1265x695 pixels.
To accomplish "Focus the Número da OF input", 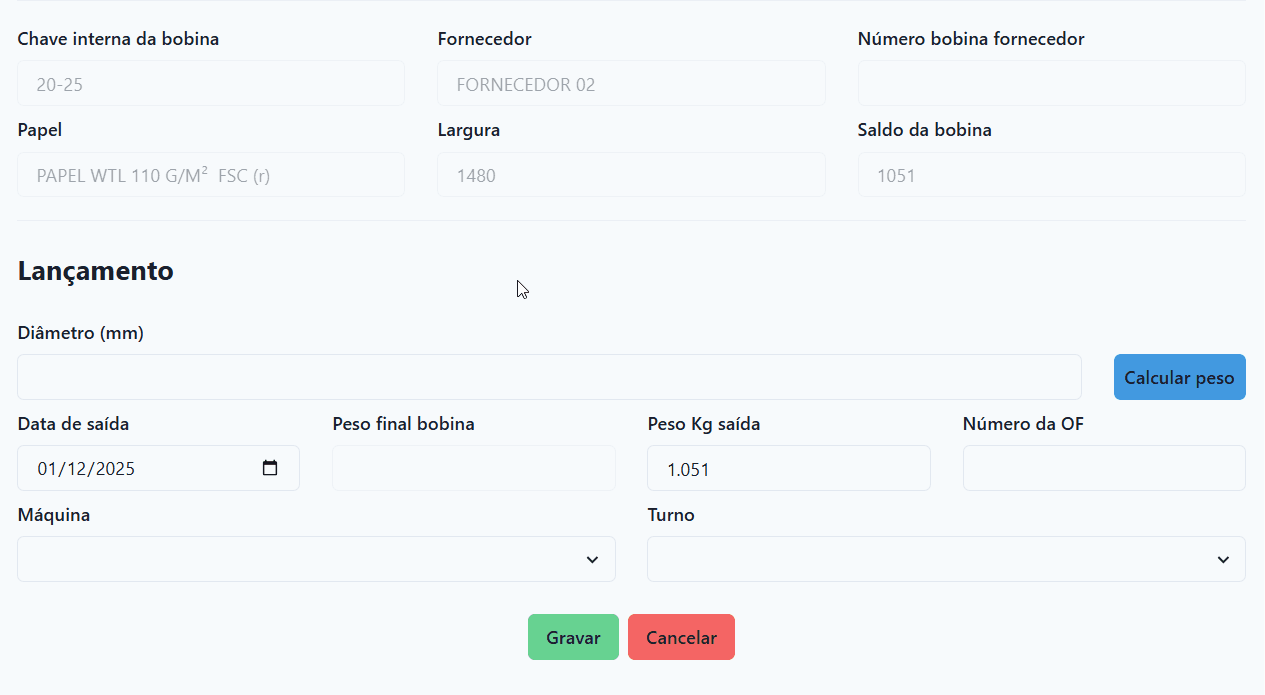I will [1103, 468].
